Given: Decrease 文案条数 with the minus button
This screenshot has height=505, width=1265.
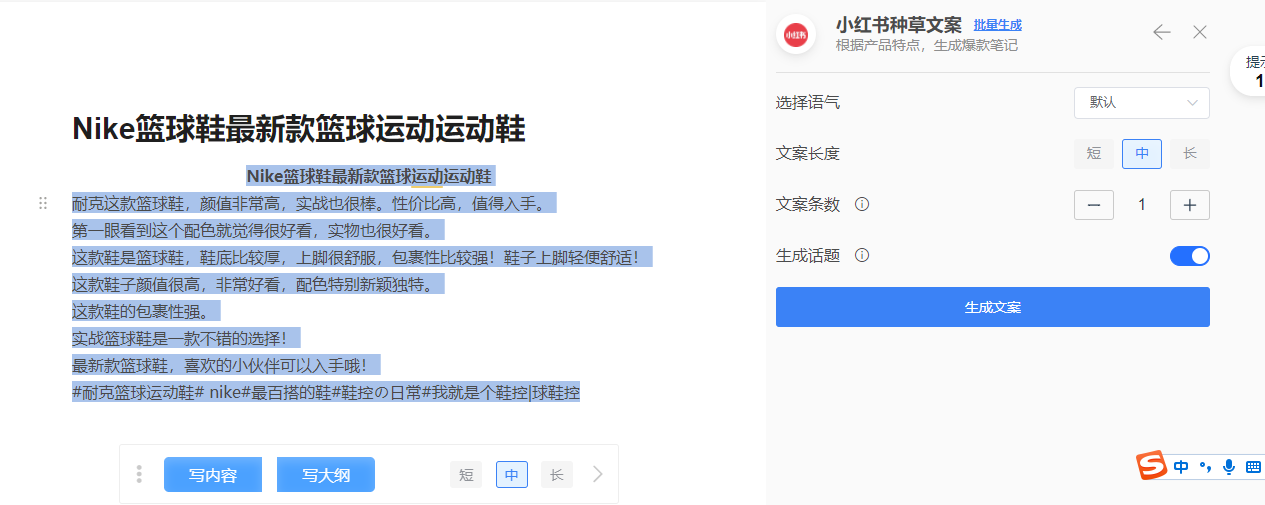Looking at the screenshot, I should 1094,205.
